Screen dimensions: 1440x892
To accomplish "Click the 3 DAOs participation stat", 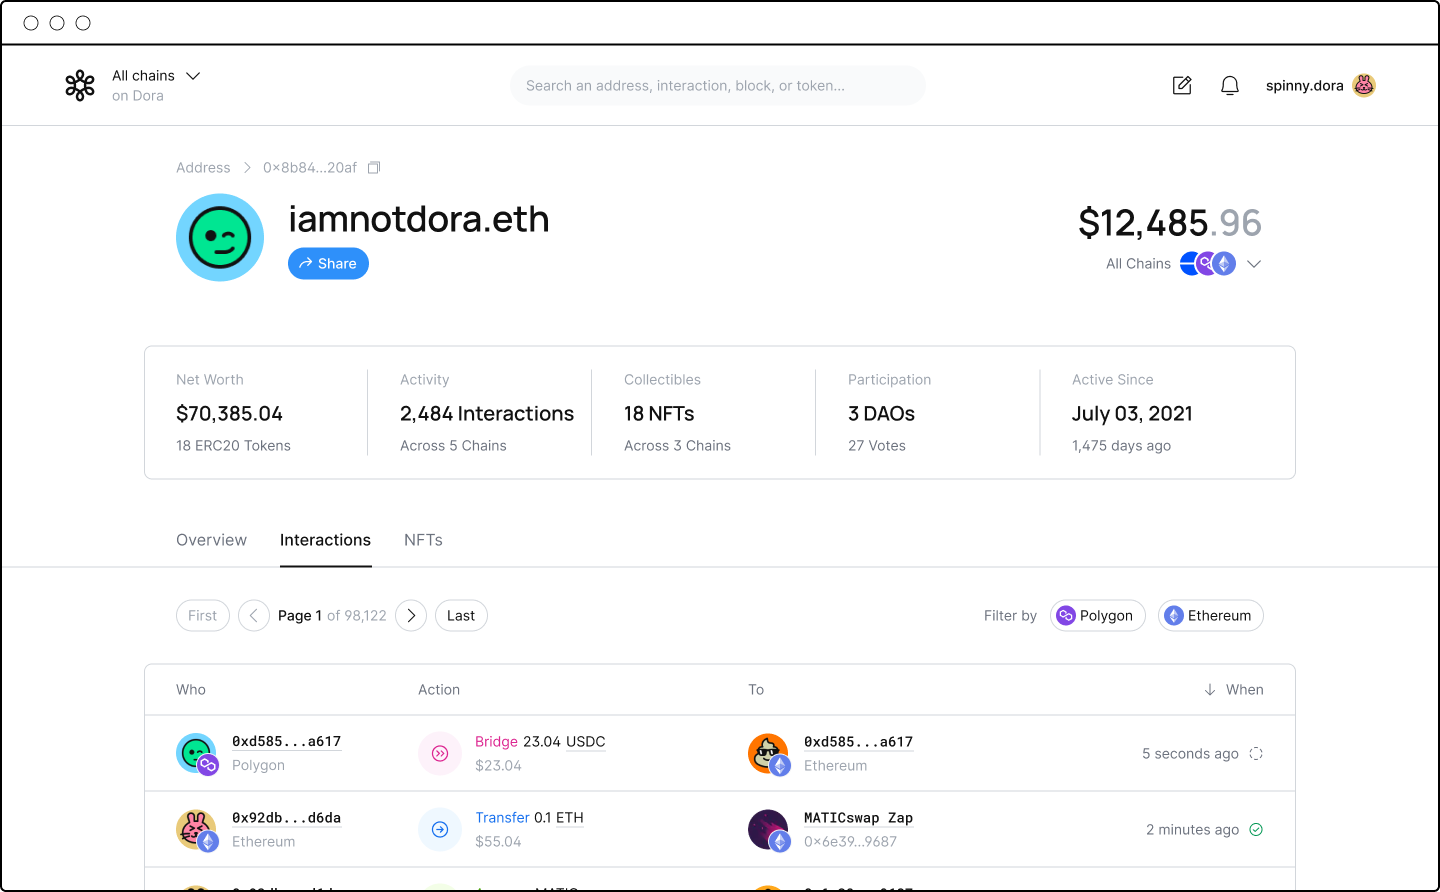I will [881, 414].
